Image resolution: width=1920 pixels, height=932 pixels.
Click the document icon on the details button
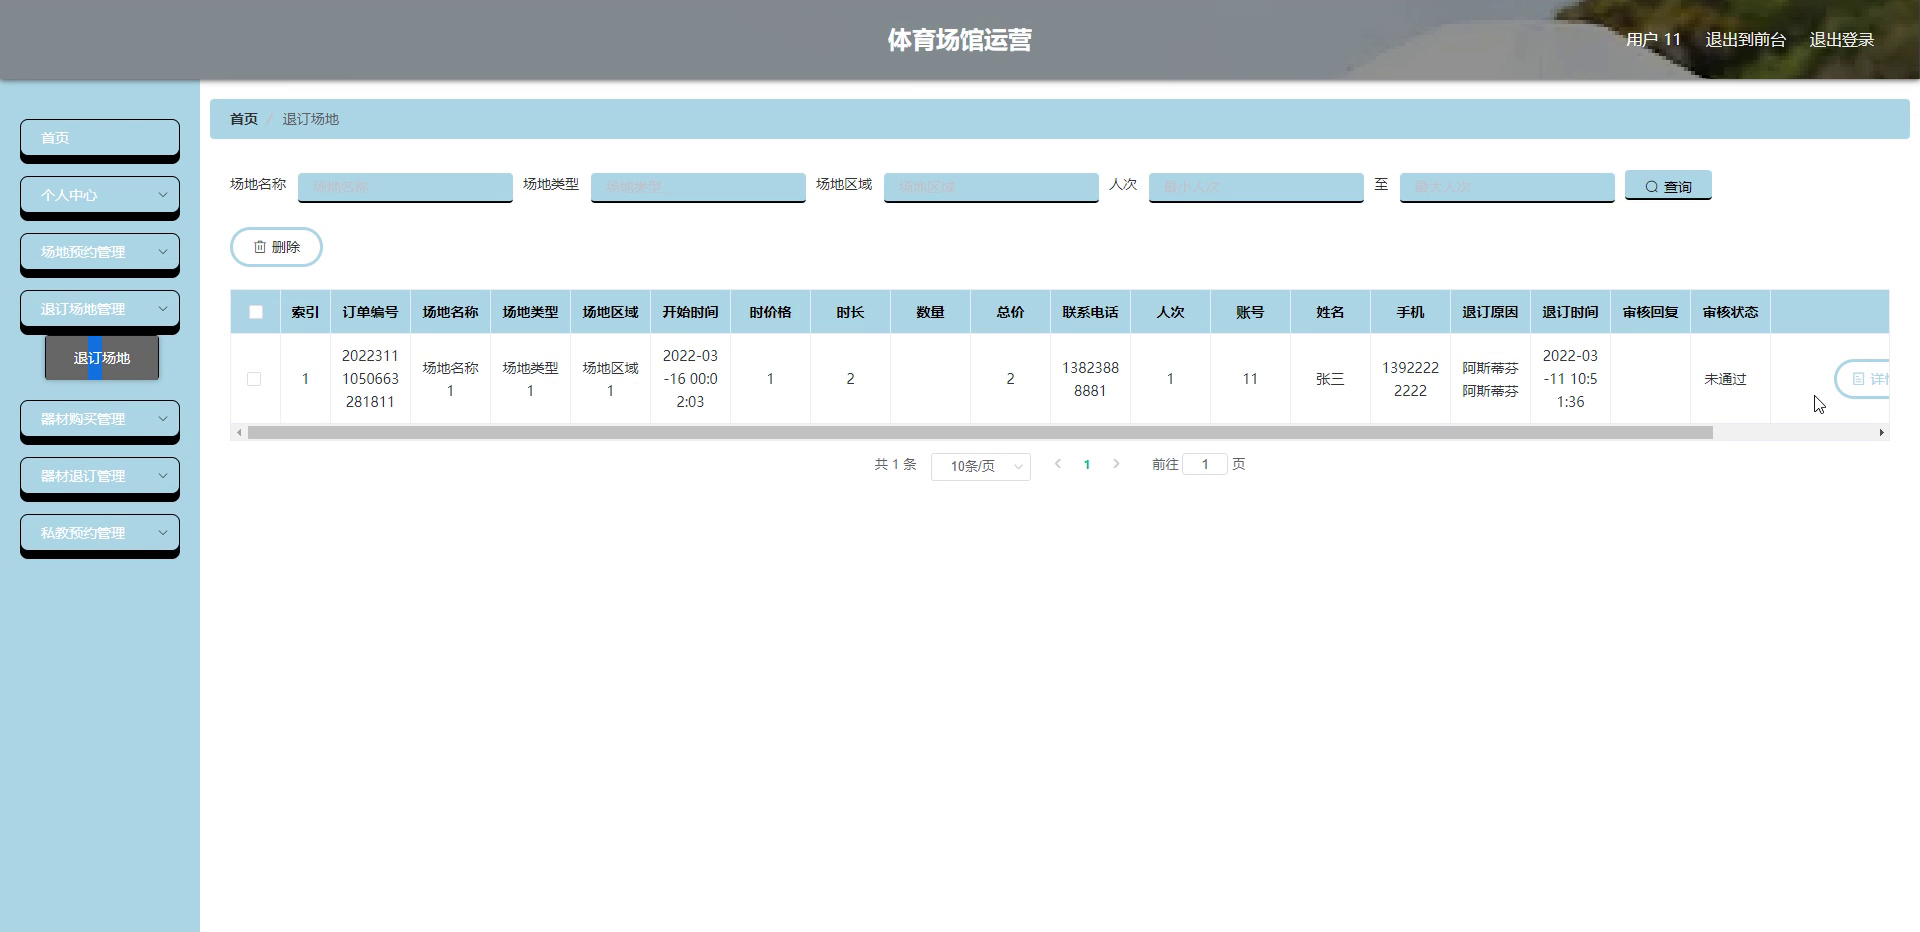(x=1858, y=379)
